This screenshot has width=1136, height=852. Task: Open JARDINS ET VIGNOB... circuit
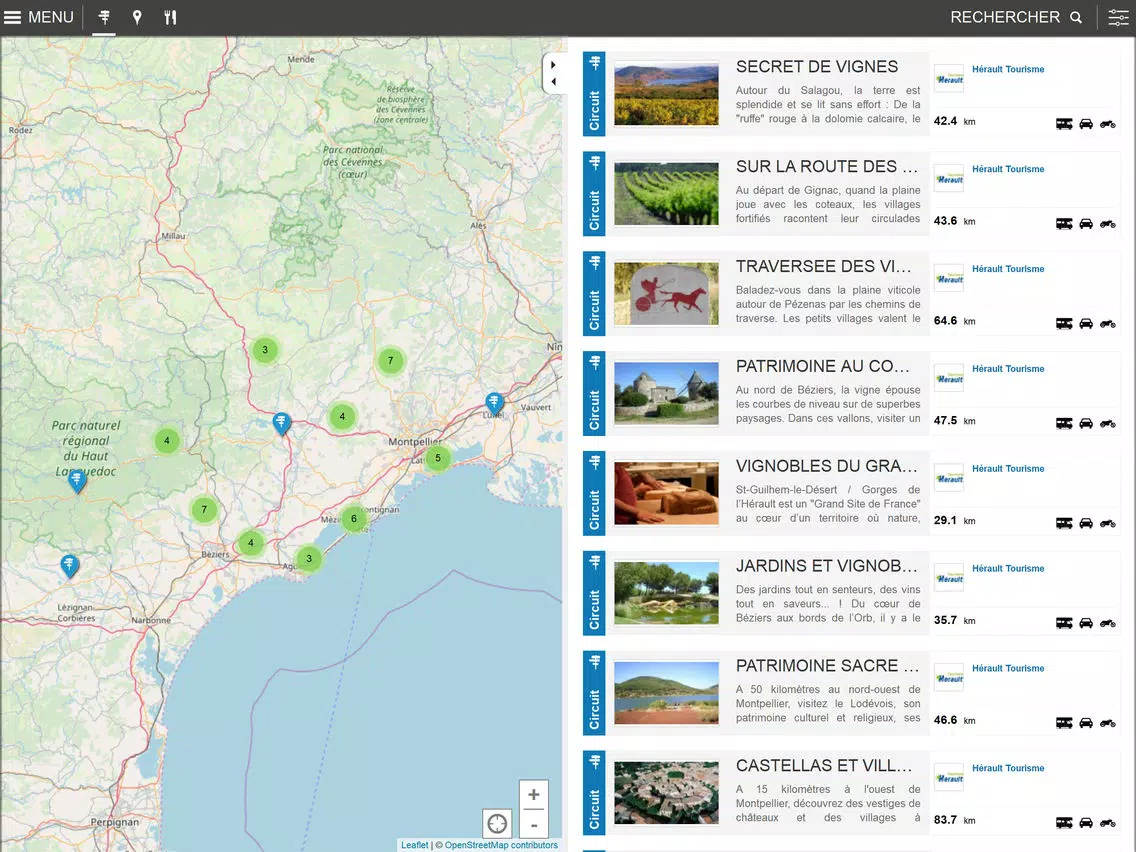[x=827, y=567]
